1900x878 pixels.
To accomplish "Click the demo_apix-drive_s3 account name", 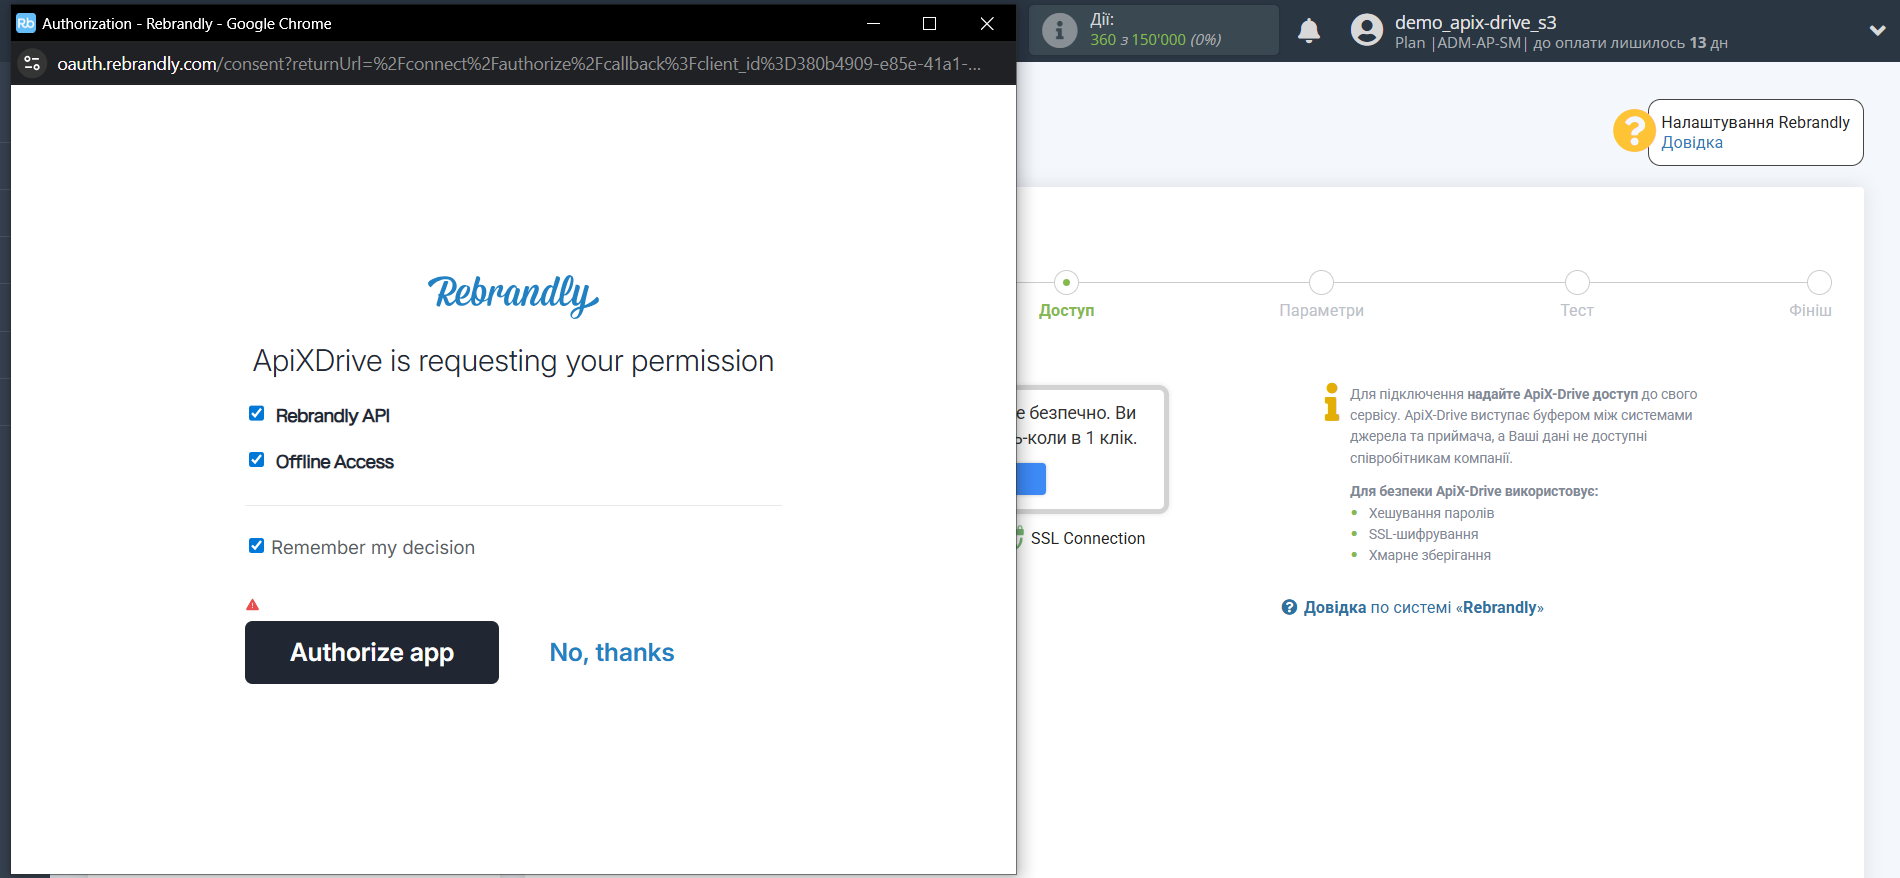I will [x=1475, y=22].
